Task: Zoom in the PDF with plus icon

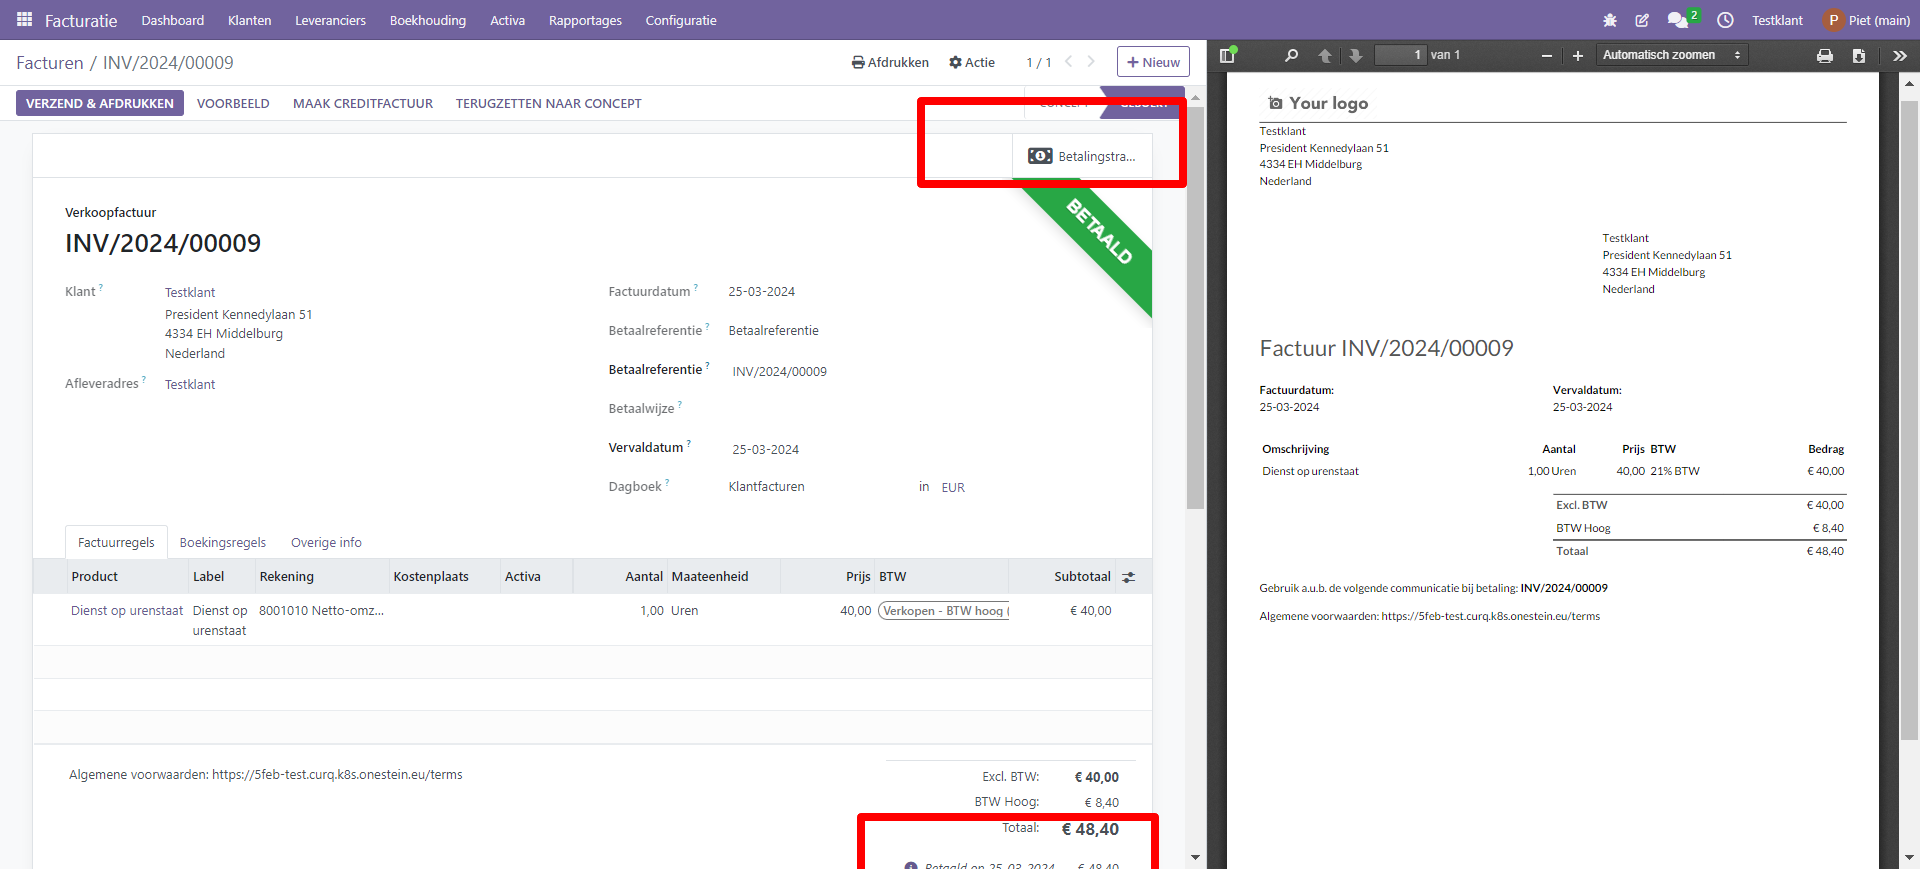Action: coord(1578,56)
